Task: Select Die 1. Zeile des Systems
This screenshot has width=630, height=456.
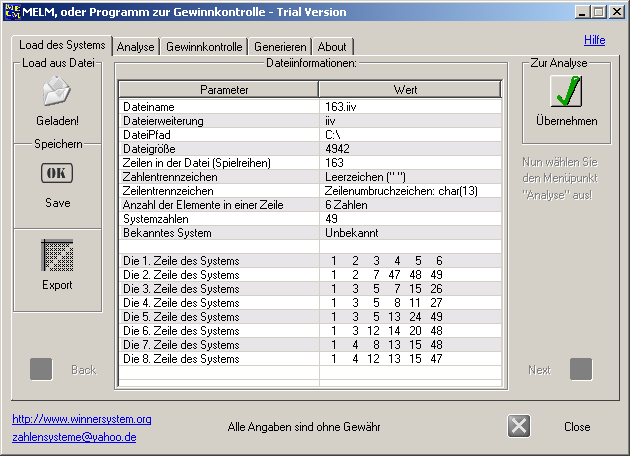Action: pyautogui.click(x=219, y=261)
